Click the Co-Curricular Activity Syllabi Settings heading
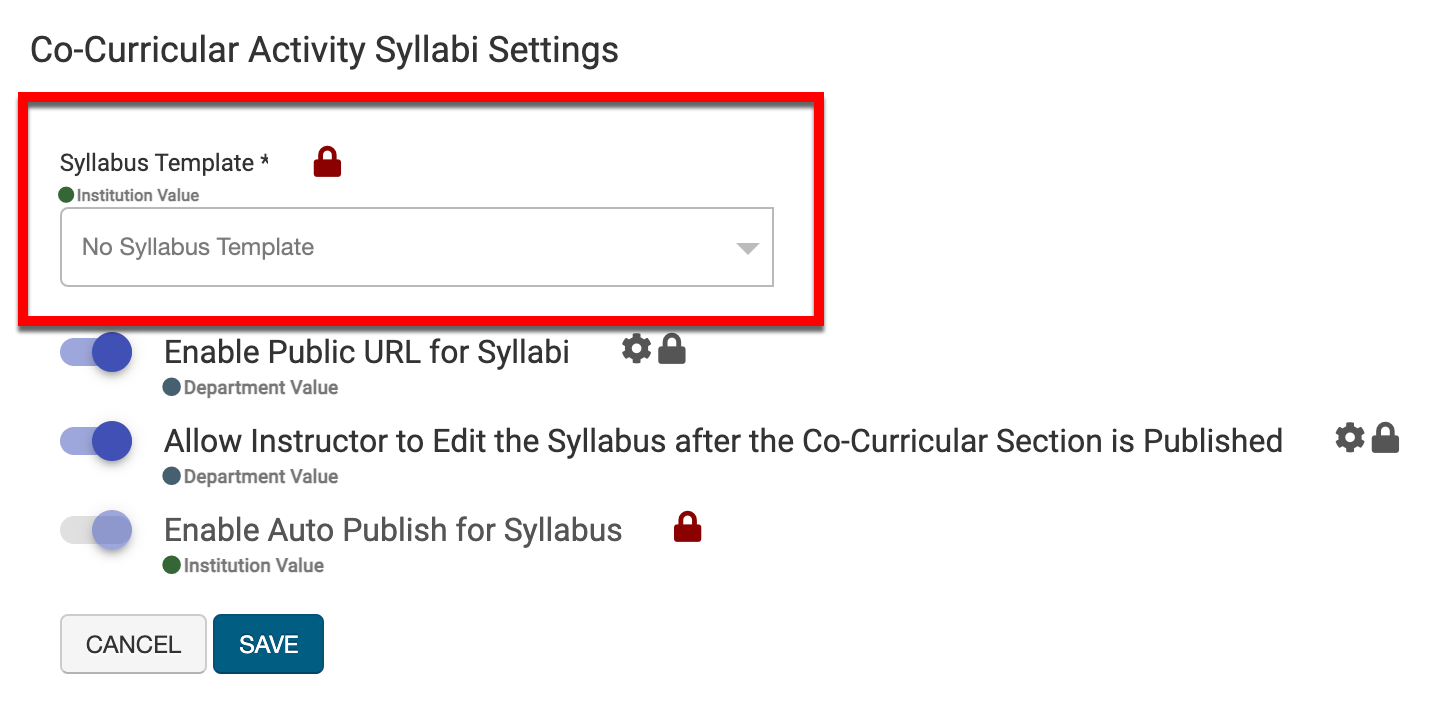 (x=325, y=50)
